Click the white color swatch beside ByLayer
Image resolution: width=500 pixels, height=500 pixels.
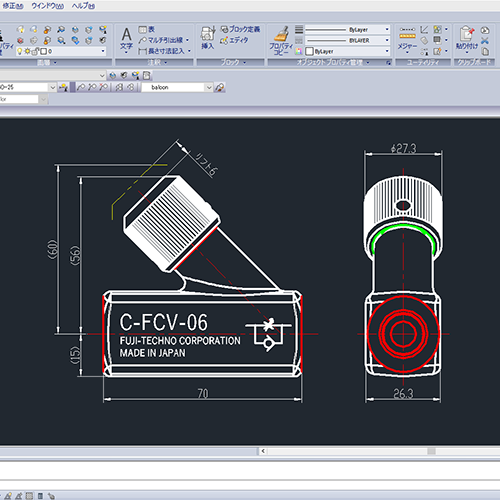click(309, 51)
